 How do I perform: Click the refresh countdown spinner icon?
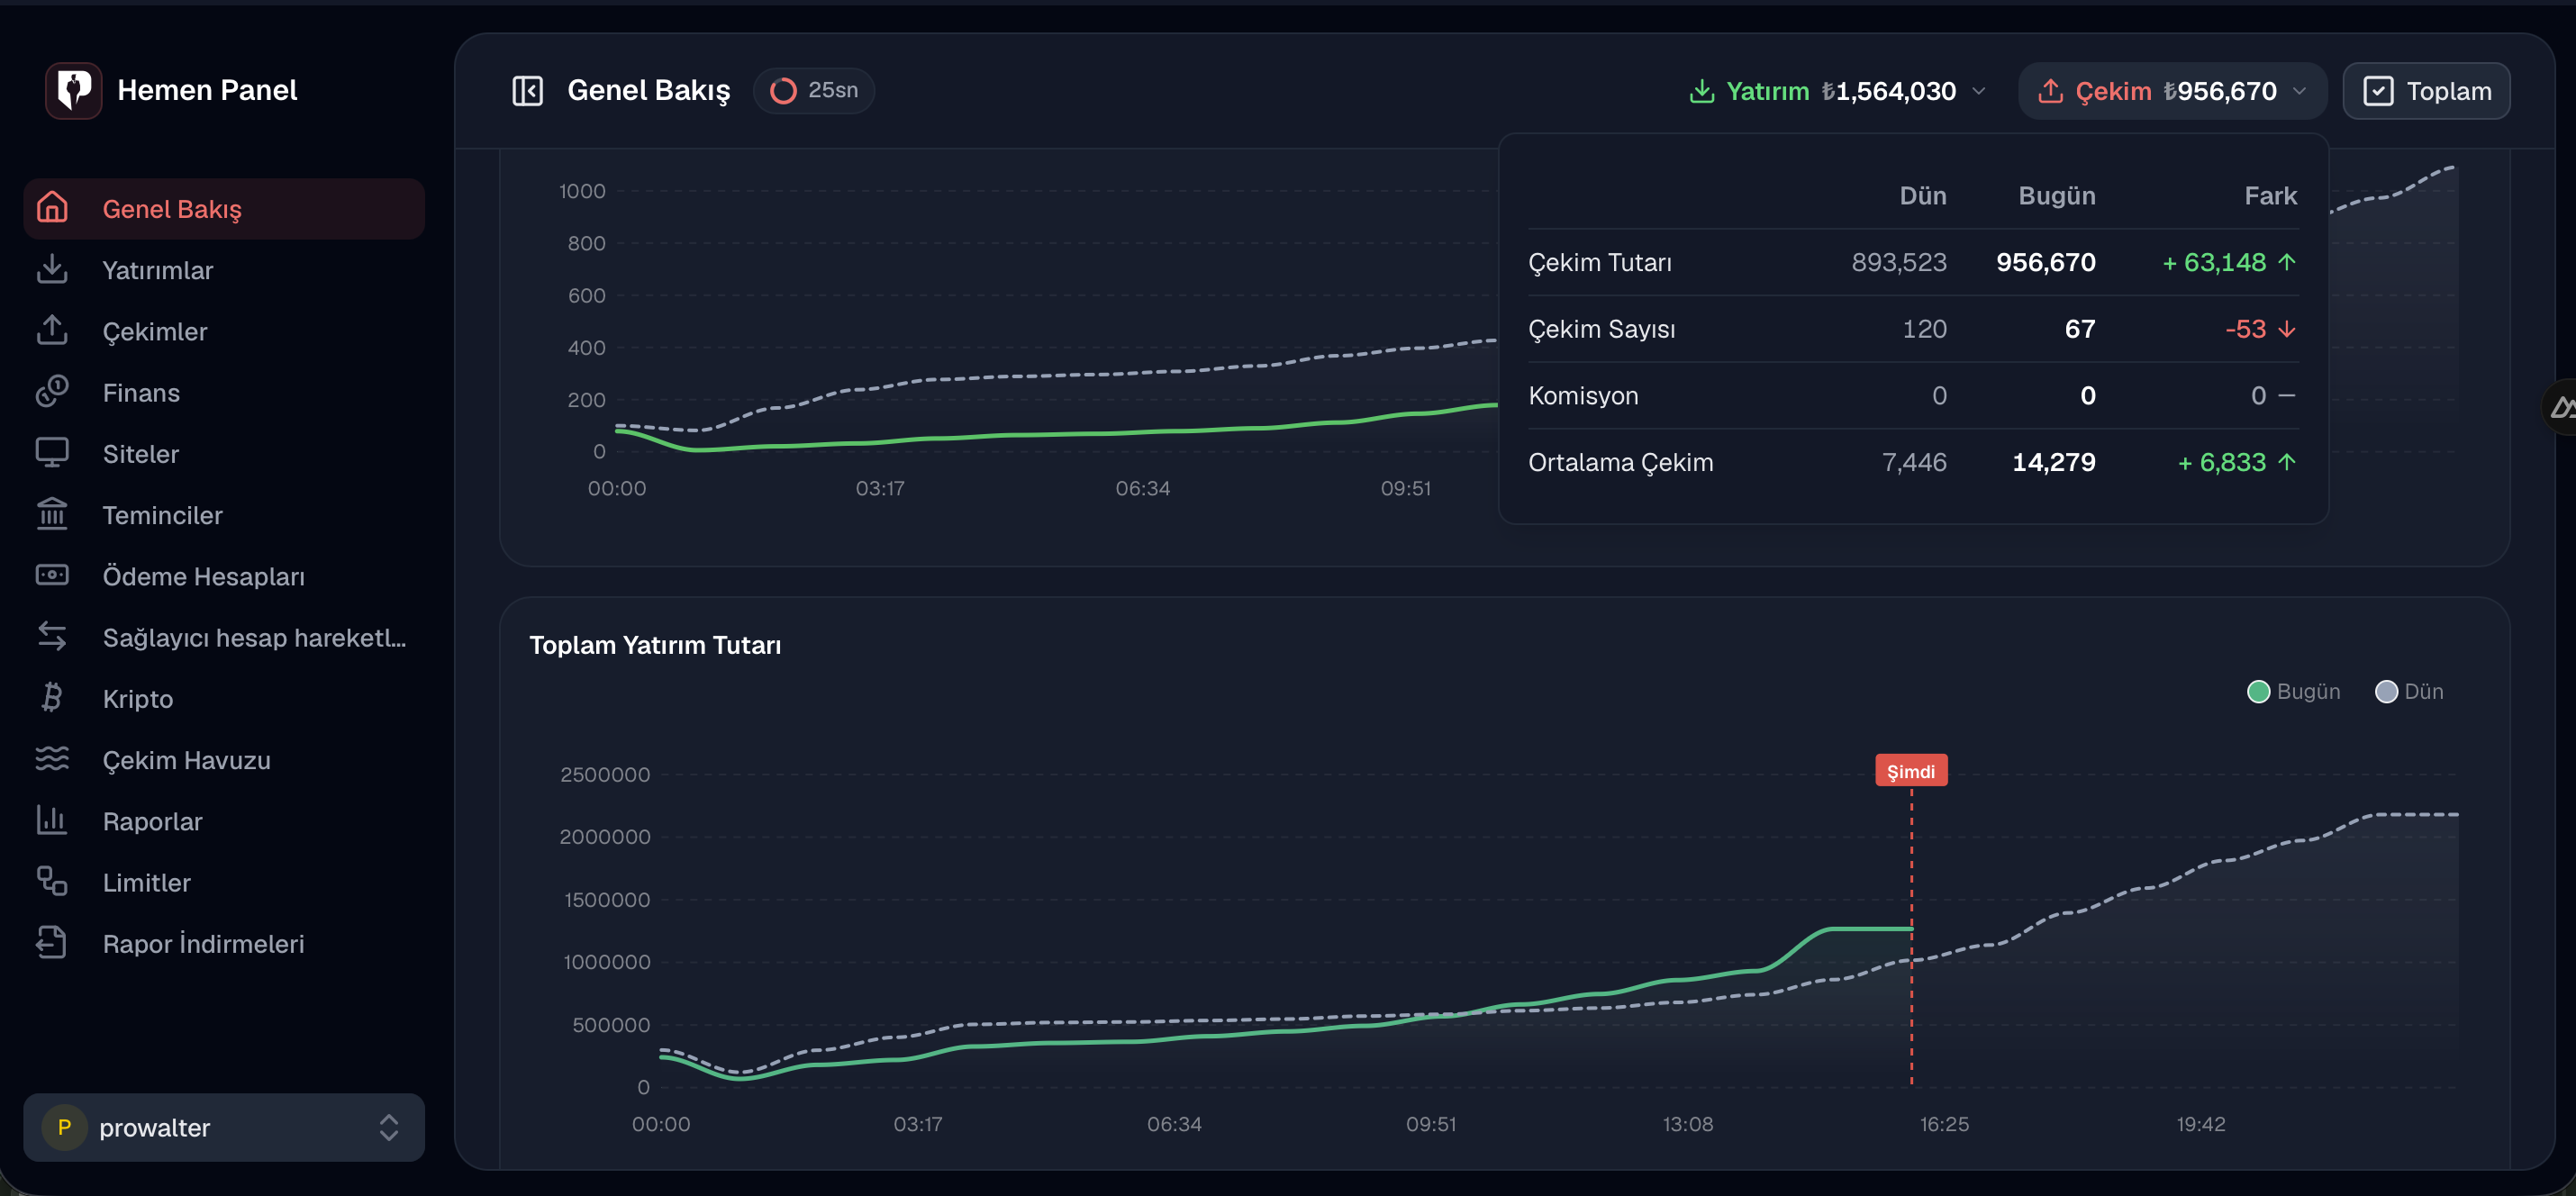point(783,91)
